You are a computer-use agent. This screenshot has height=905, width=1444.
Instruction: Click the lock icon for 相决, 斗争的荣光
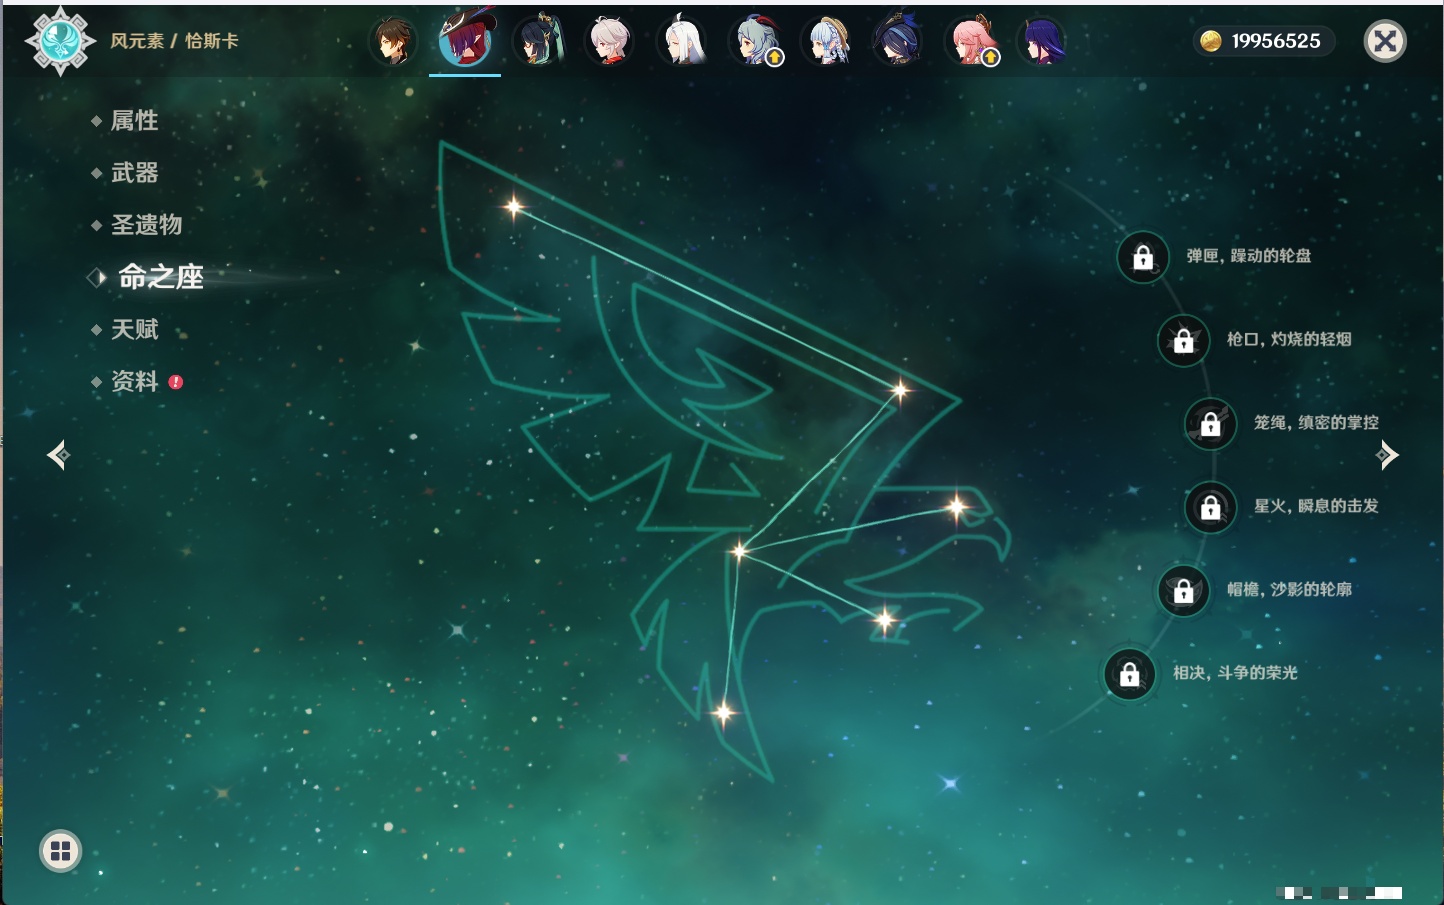pos(1129,674)
